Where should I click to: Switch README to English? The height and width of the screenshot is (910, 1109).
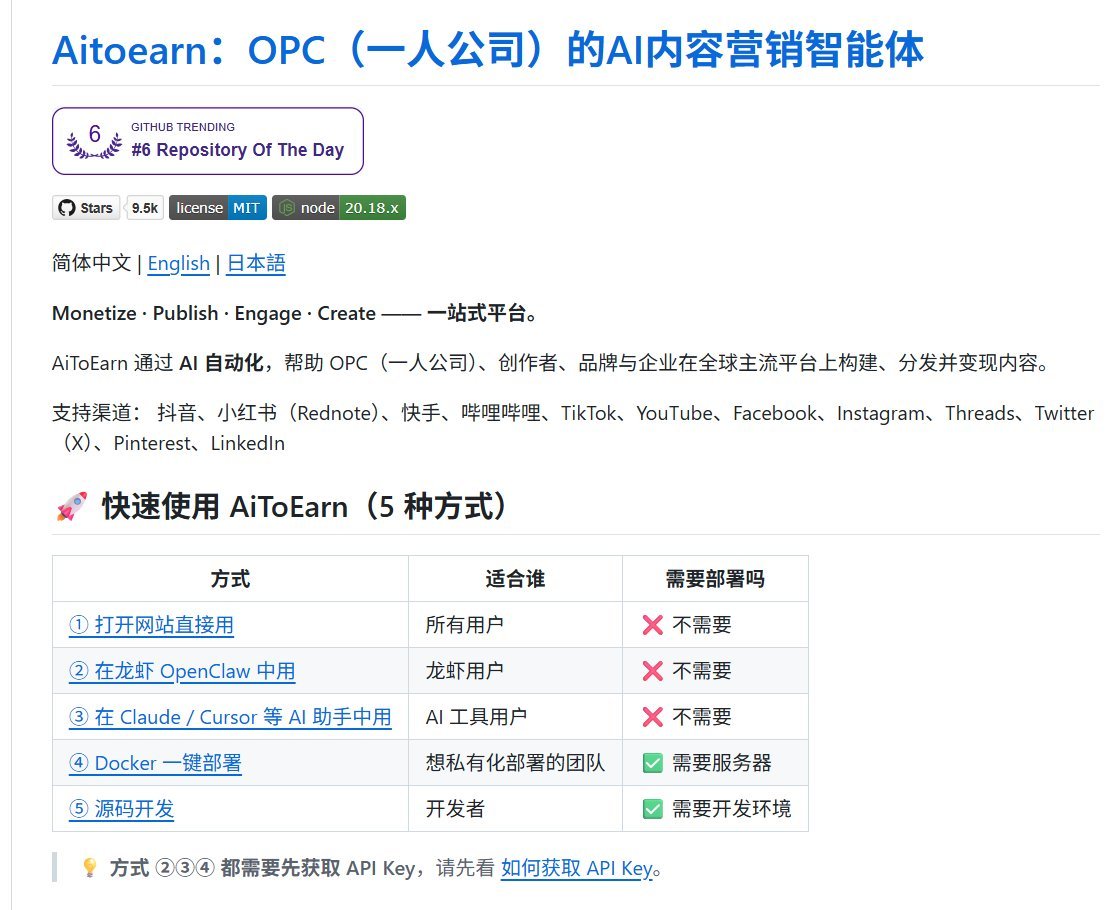point(178,264)
